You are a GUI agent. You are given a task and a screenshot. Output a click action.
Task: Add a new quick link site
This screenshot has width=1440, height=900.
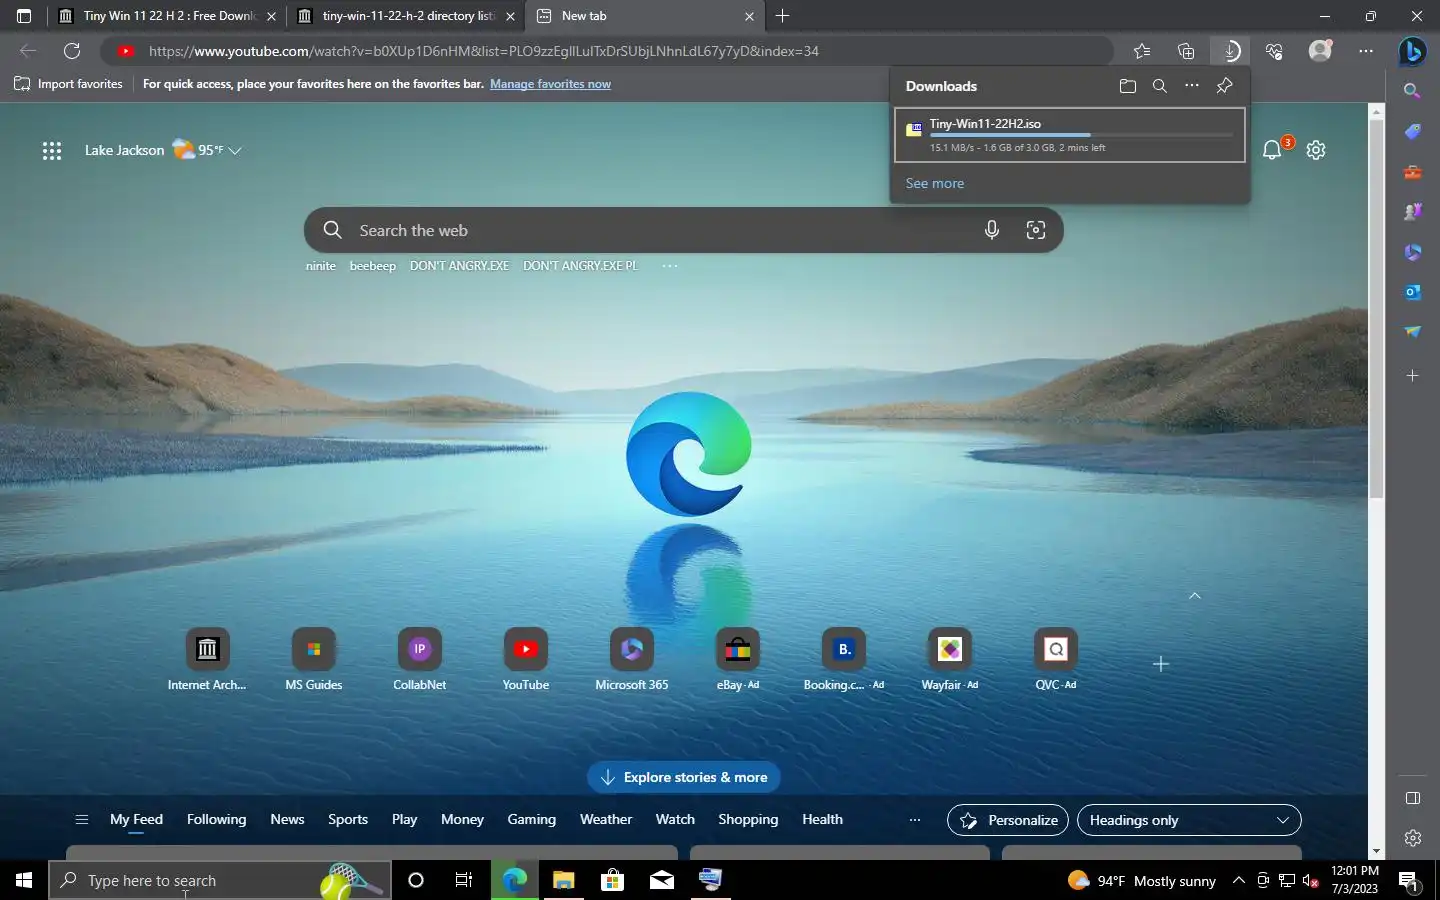tap(1160, 664)
